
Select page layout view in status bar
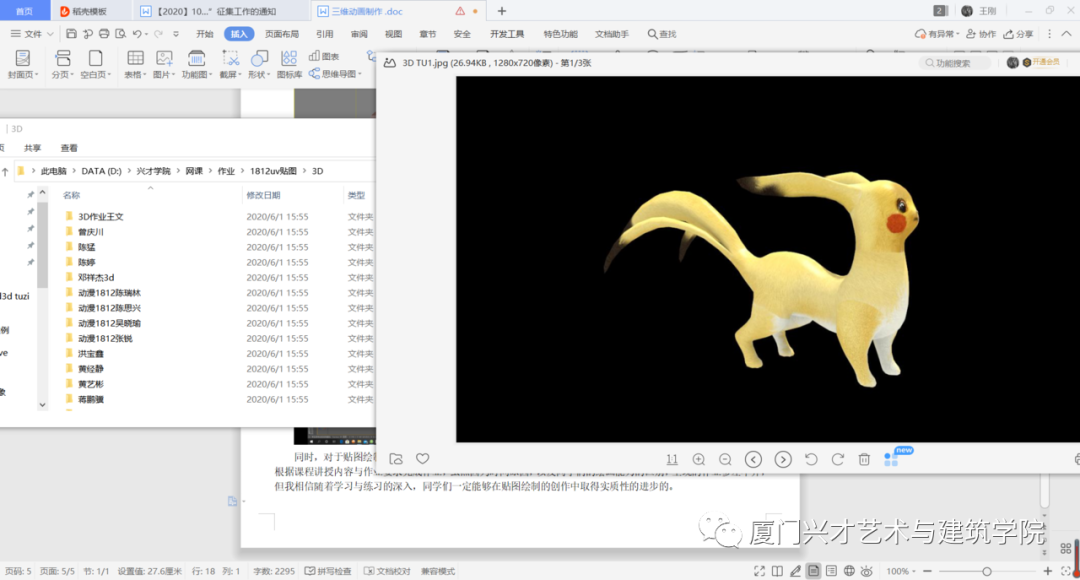tap(813, 571)
